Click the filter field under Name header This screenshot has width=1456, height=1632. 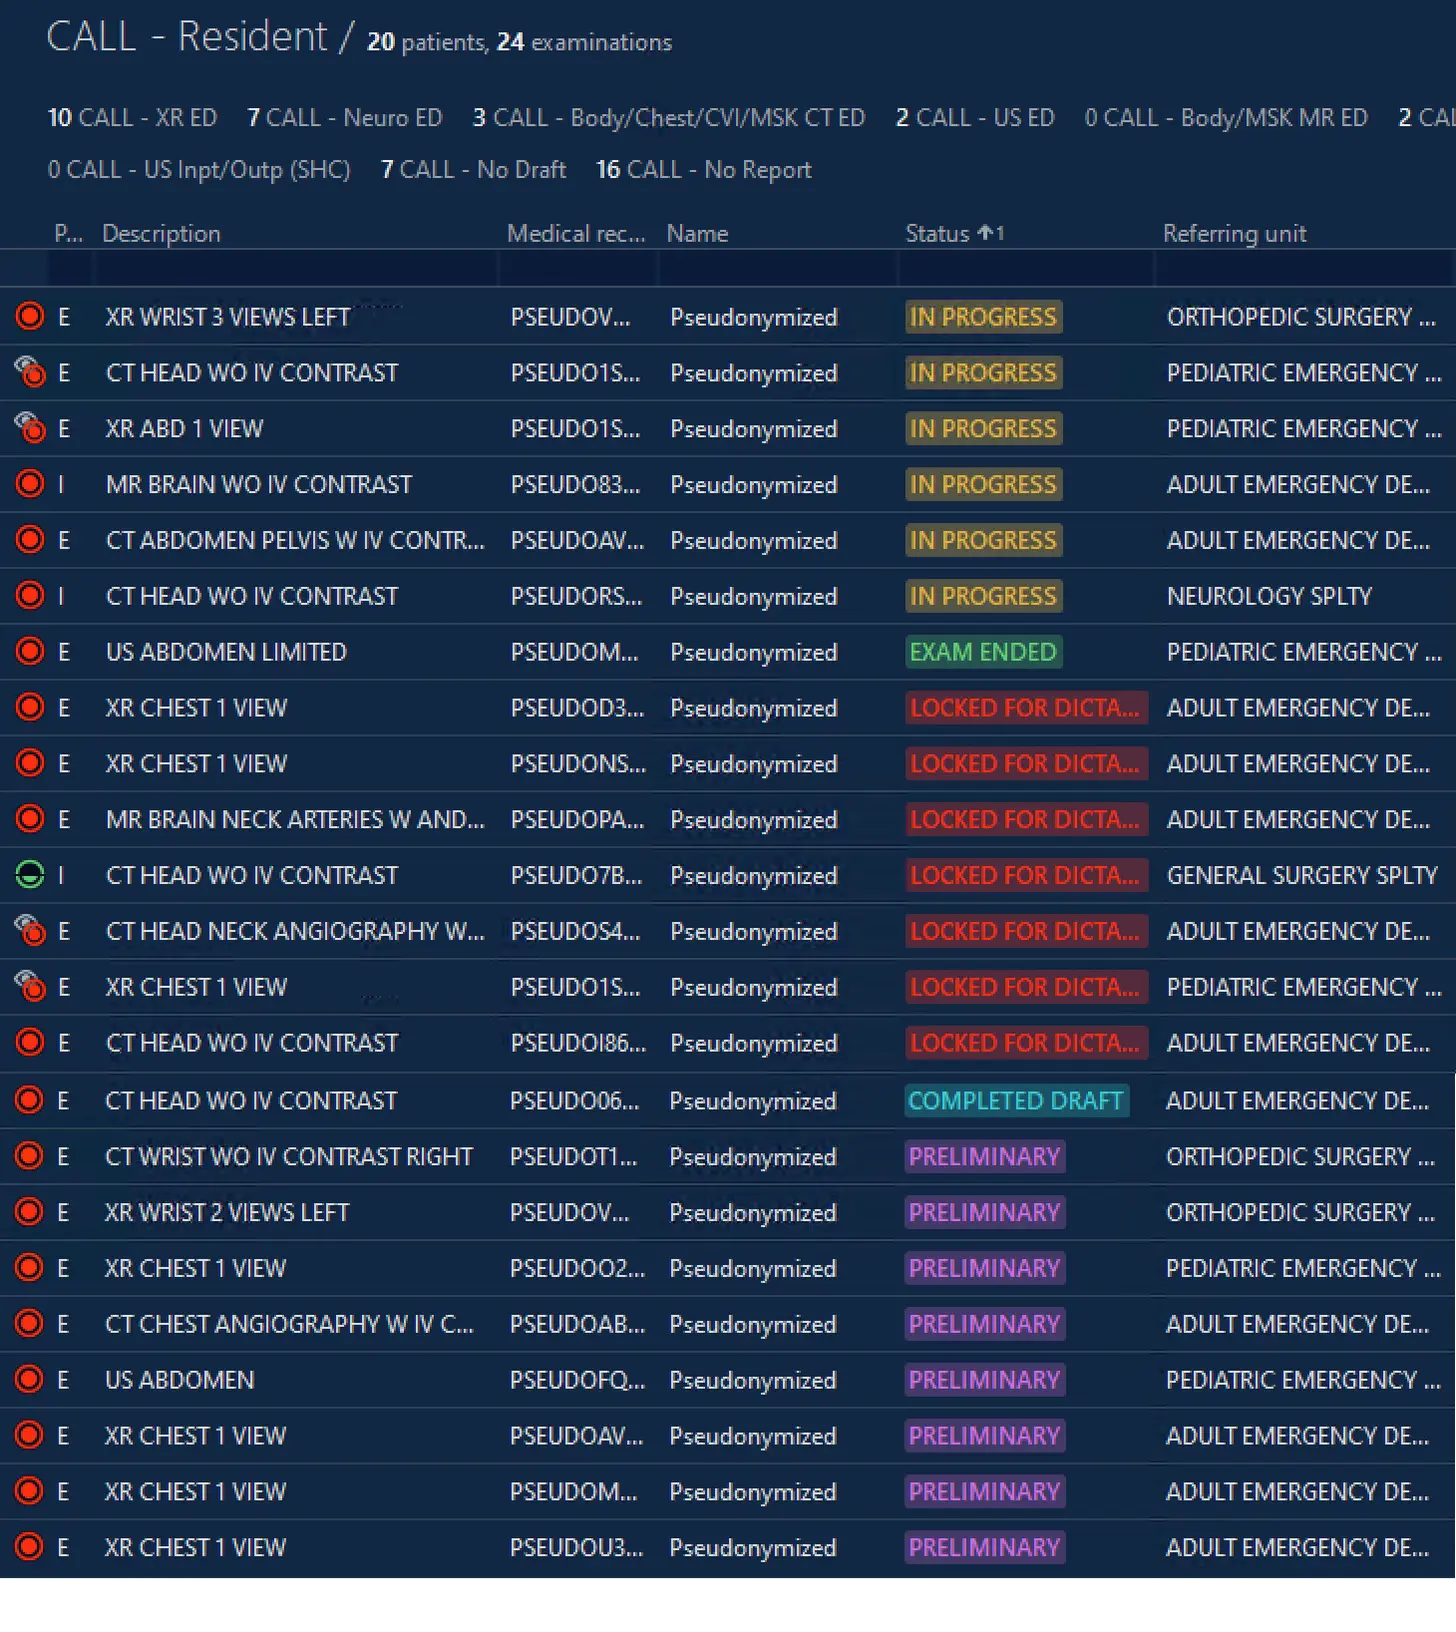click(777, 268)
